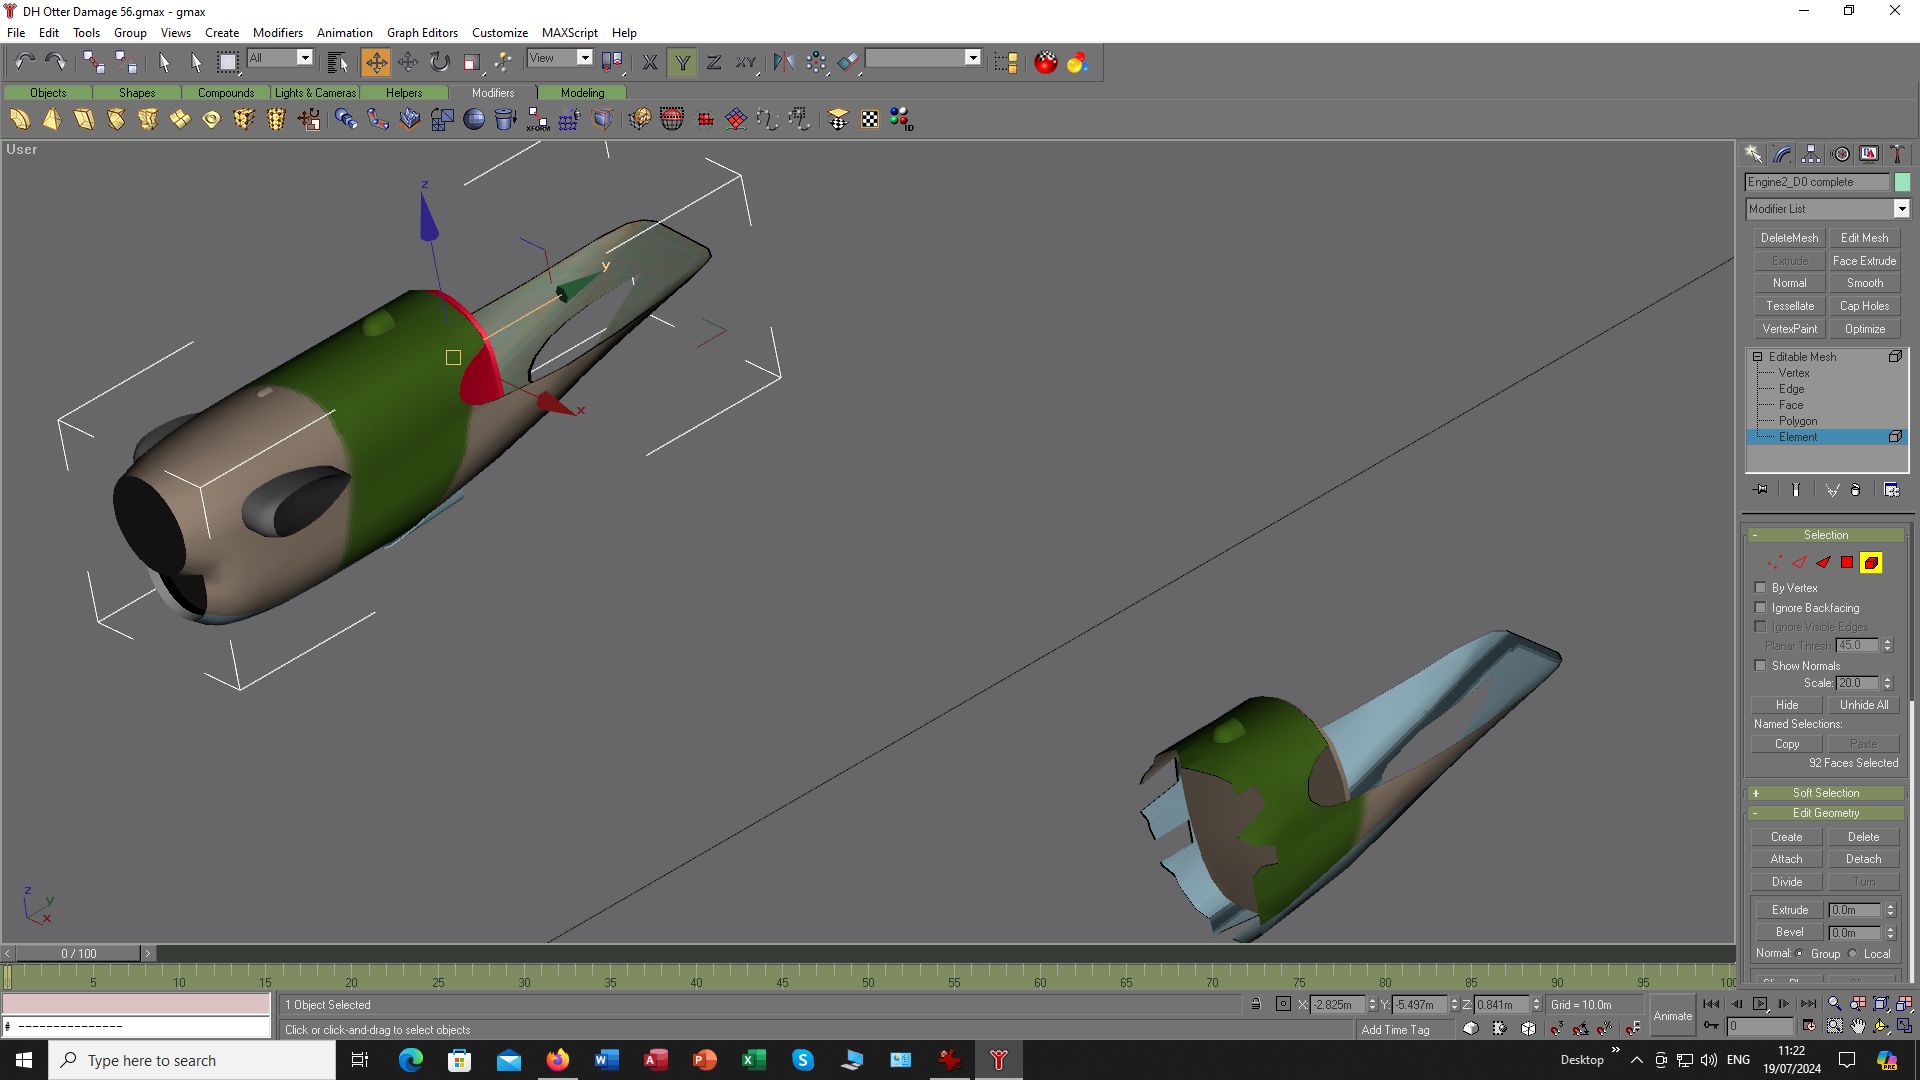This screenshot has height=1080, width=1920.
Task: Click the Detach button
Action: (1863, 859)
